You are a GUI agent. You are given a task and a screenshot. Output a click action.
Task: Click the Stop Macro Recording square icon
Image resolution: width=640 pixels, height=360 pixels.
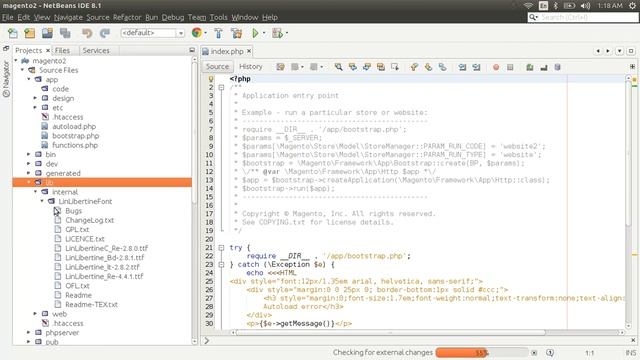click(x=510, y=67)
